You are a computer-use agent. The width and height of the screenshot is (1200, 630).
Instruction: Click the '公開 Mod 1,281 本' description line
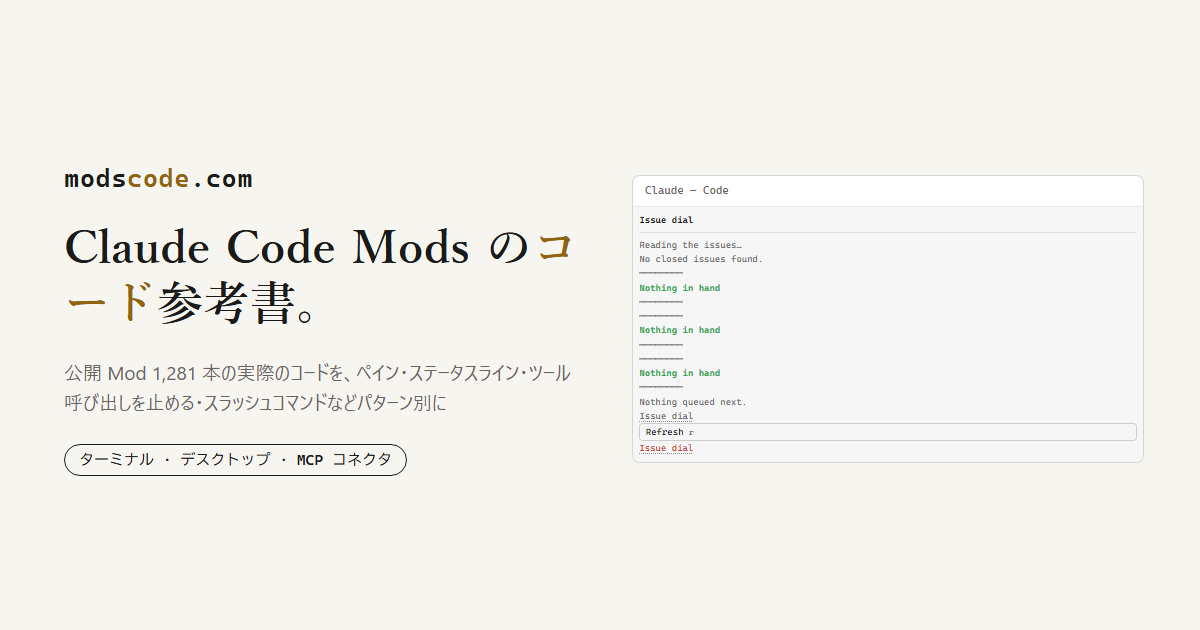317,374
